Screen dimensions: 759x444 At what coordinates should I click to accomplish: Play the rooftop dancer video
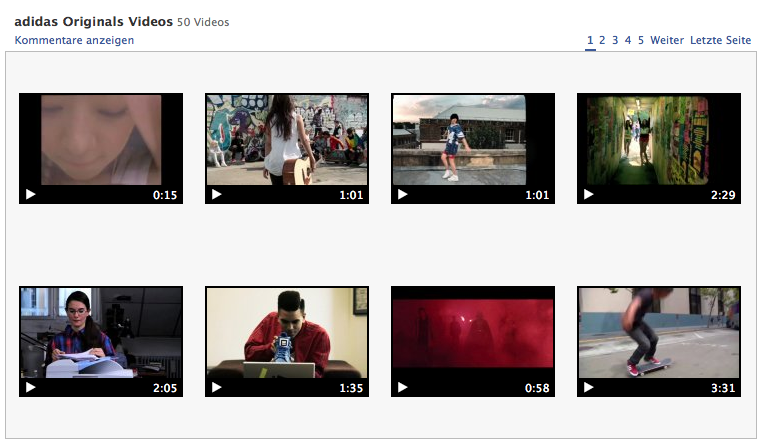pos(402,195)
